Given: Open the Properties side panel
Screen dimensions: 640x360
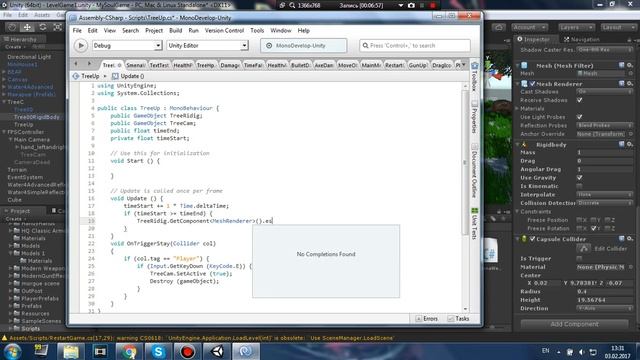Looking at the screenshot, I should pos(474,117).
